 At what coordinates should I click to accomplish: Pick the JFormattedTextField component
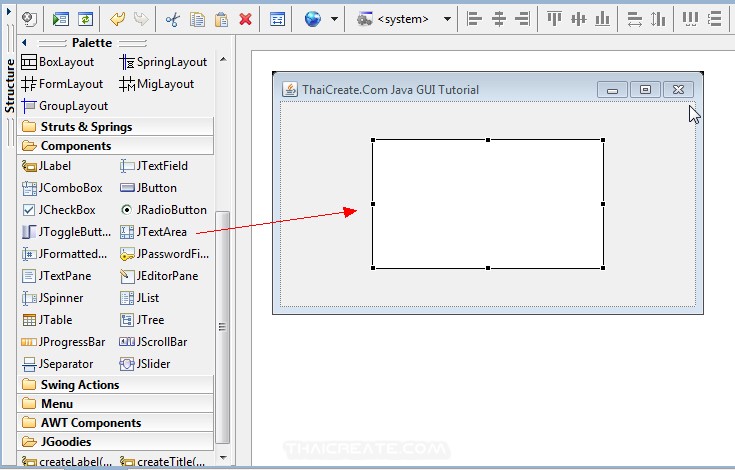point(65,254)
